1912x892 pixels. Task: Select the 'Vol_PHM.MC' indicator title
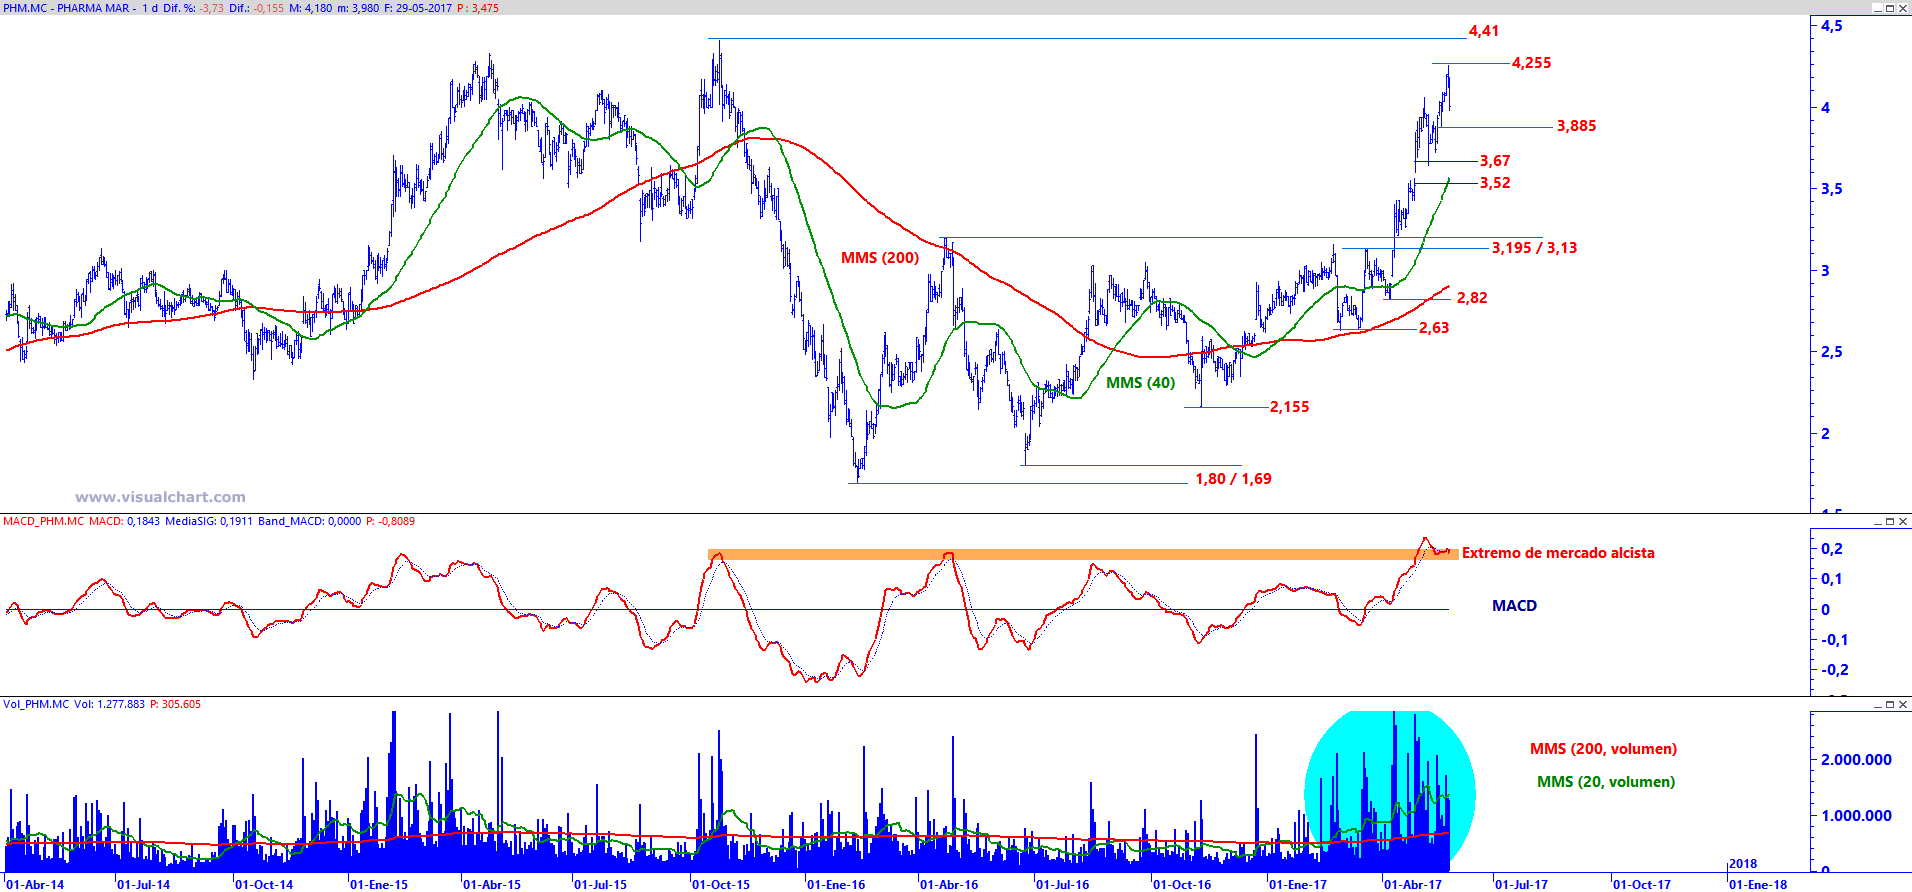[x=36, y=704]
